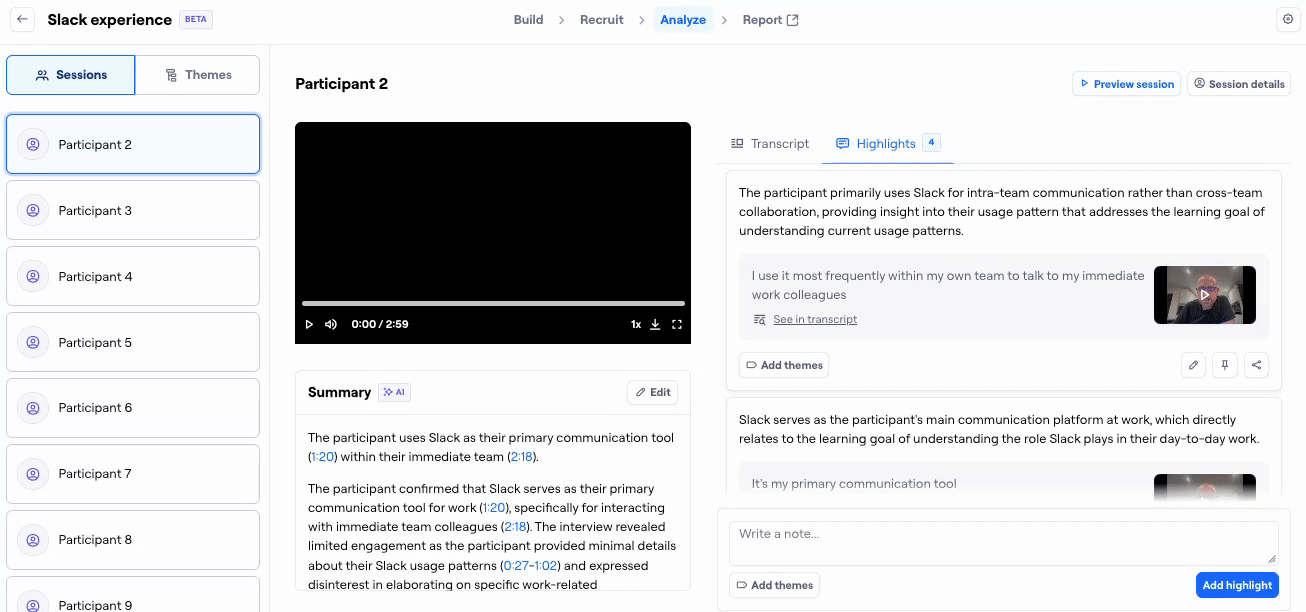Edit the first highlight with pencil icon
The width and height of the screenshot is (1306, 612).
point(1193,366)
